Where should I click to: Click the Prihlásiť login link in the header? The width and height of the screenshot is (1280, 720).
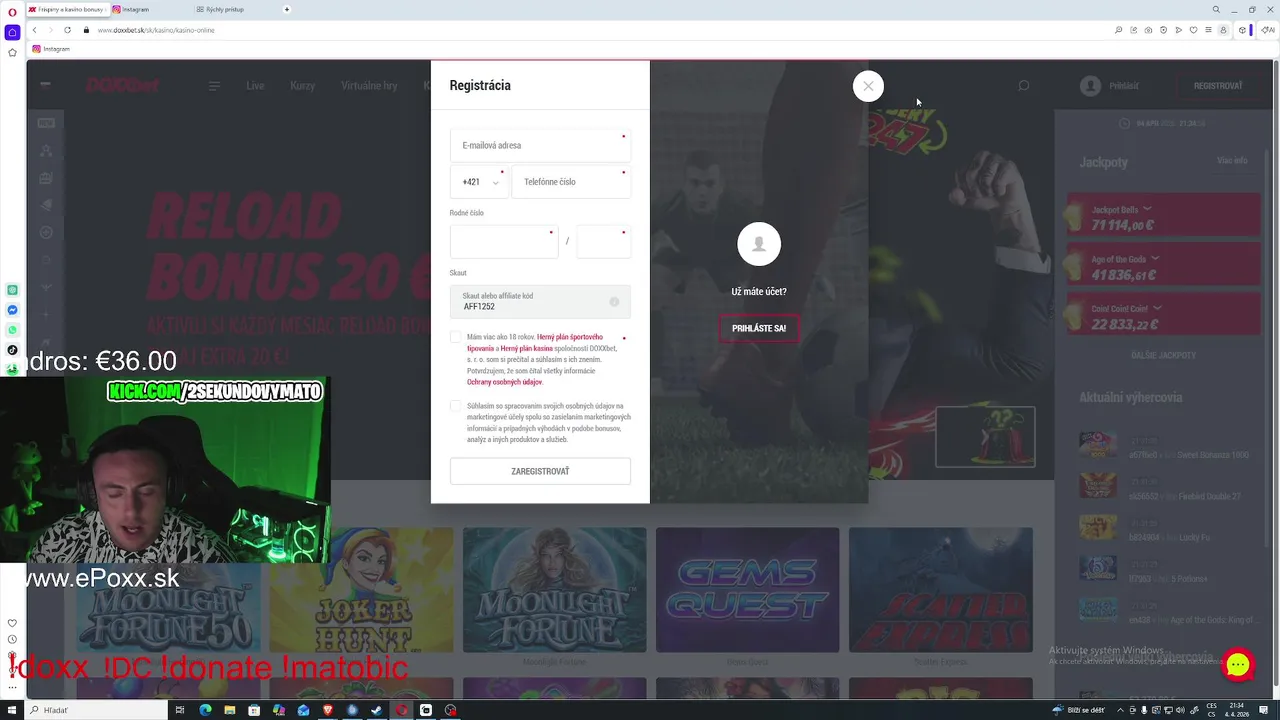pos(1124,86)
